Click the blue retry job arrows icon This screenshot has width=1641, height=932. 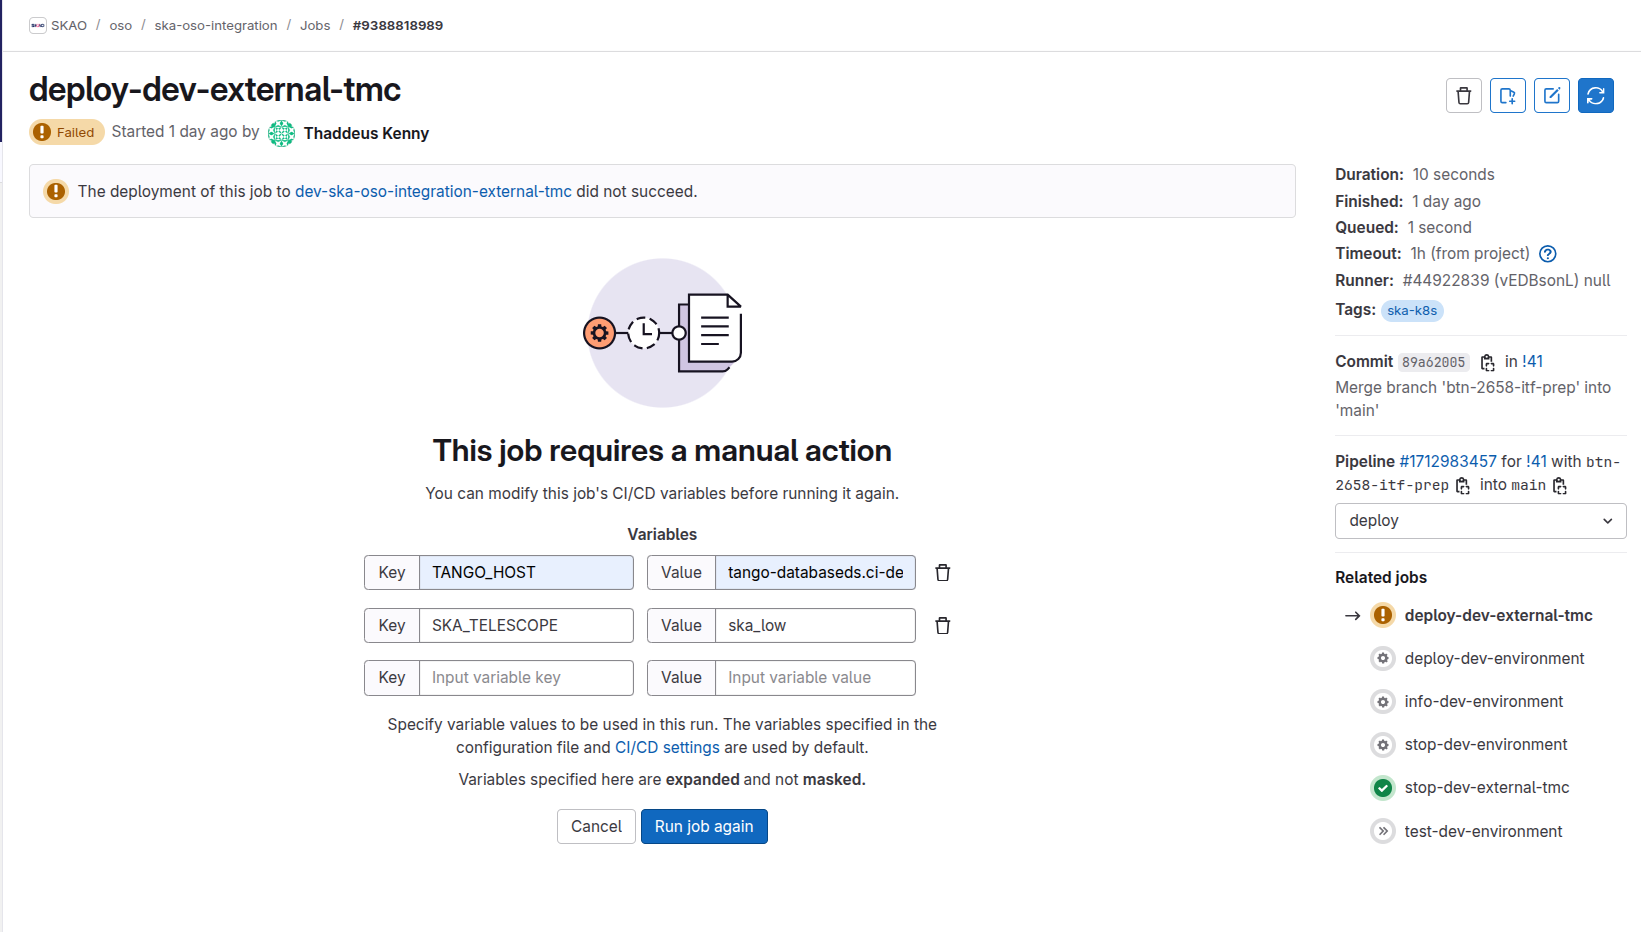click(1596, 96)
